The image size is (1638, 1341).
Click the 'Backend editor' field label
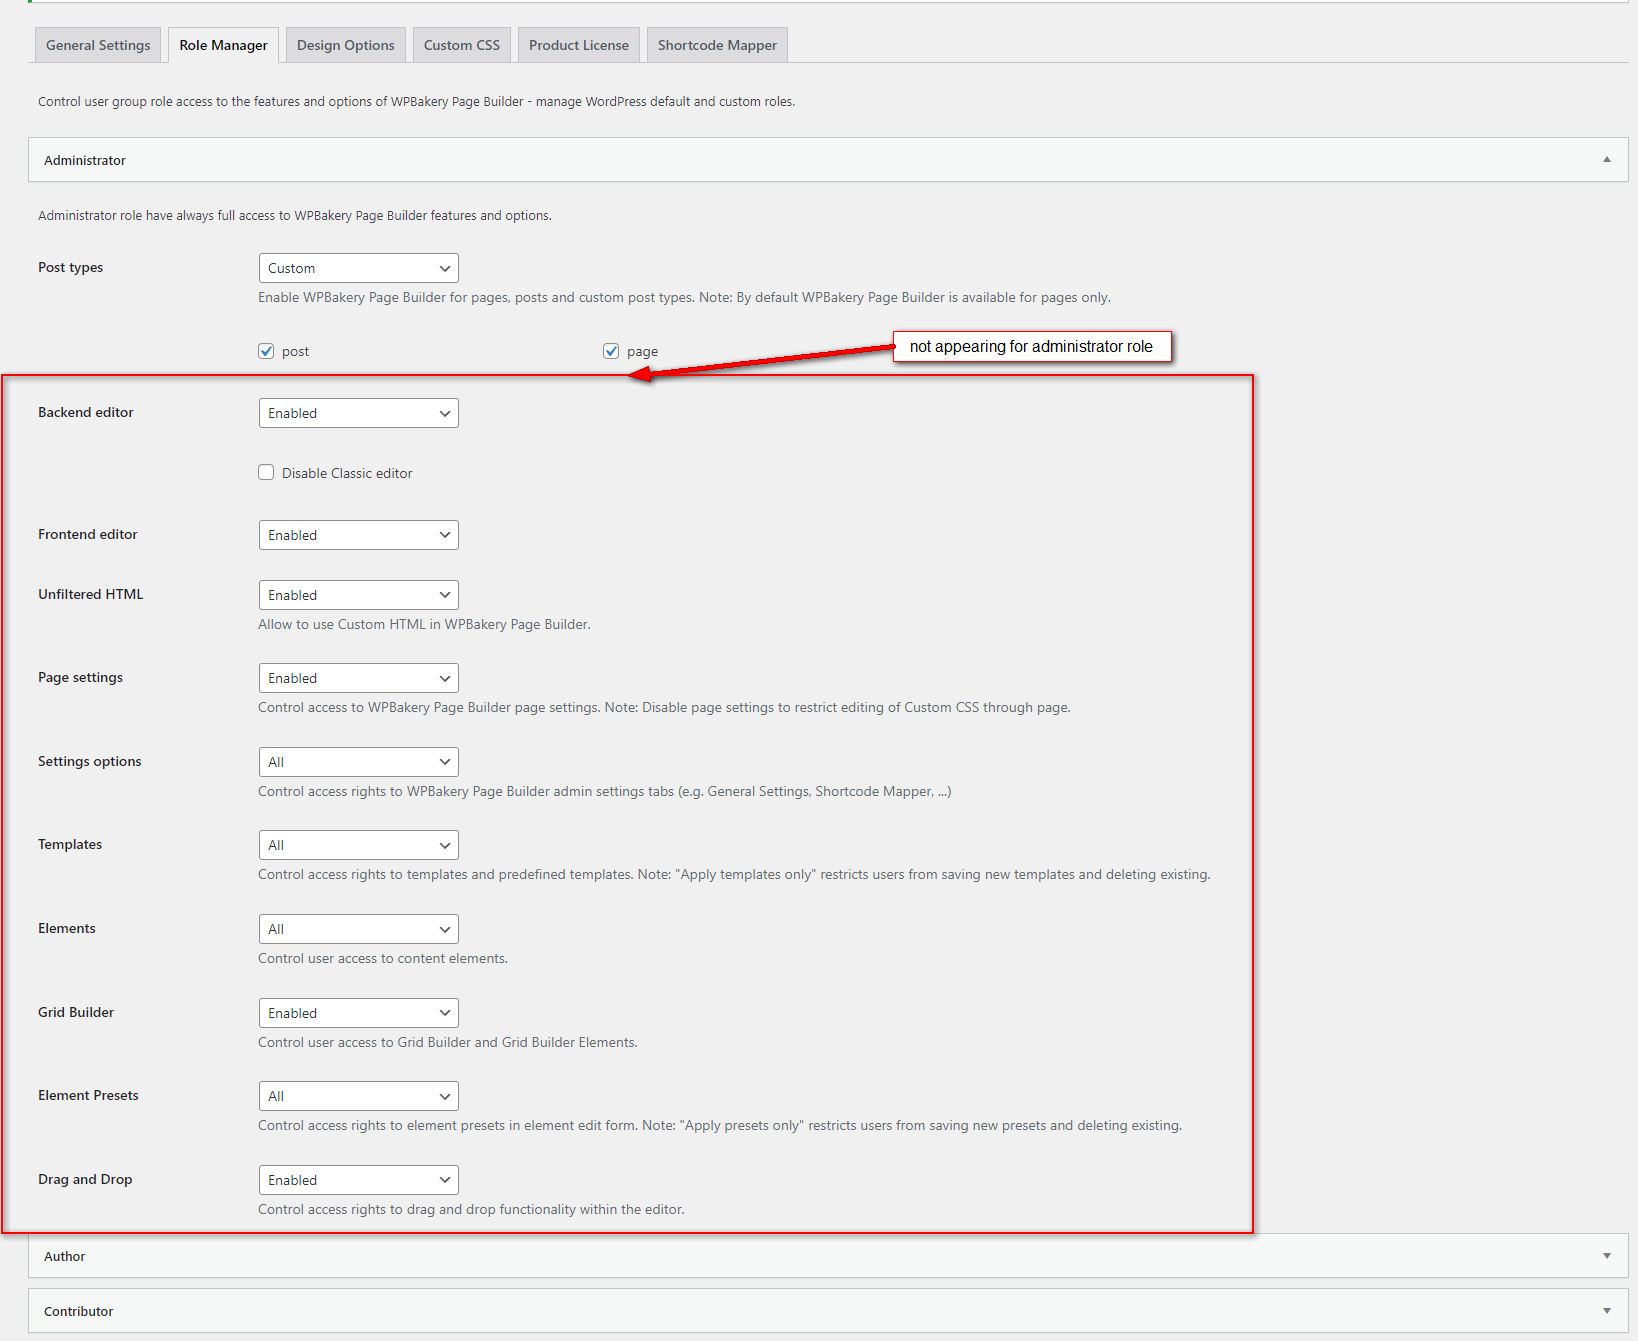pyautogui.click(x=86, y=412)
